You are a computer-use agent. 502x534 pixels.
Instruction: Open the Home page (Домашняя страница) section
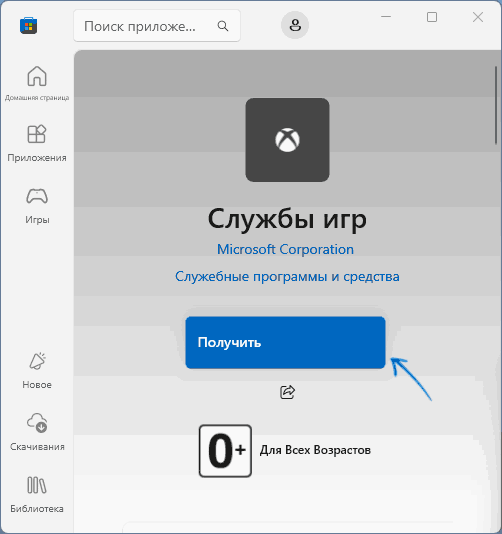(37, 84)
